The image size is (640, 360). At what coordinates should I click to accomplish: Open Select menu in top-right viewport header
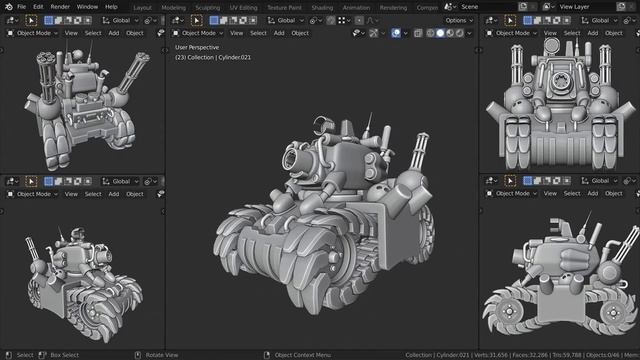[572, 33]
